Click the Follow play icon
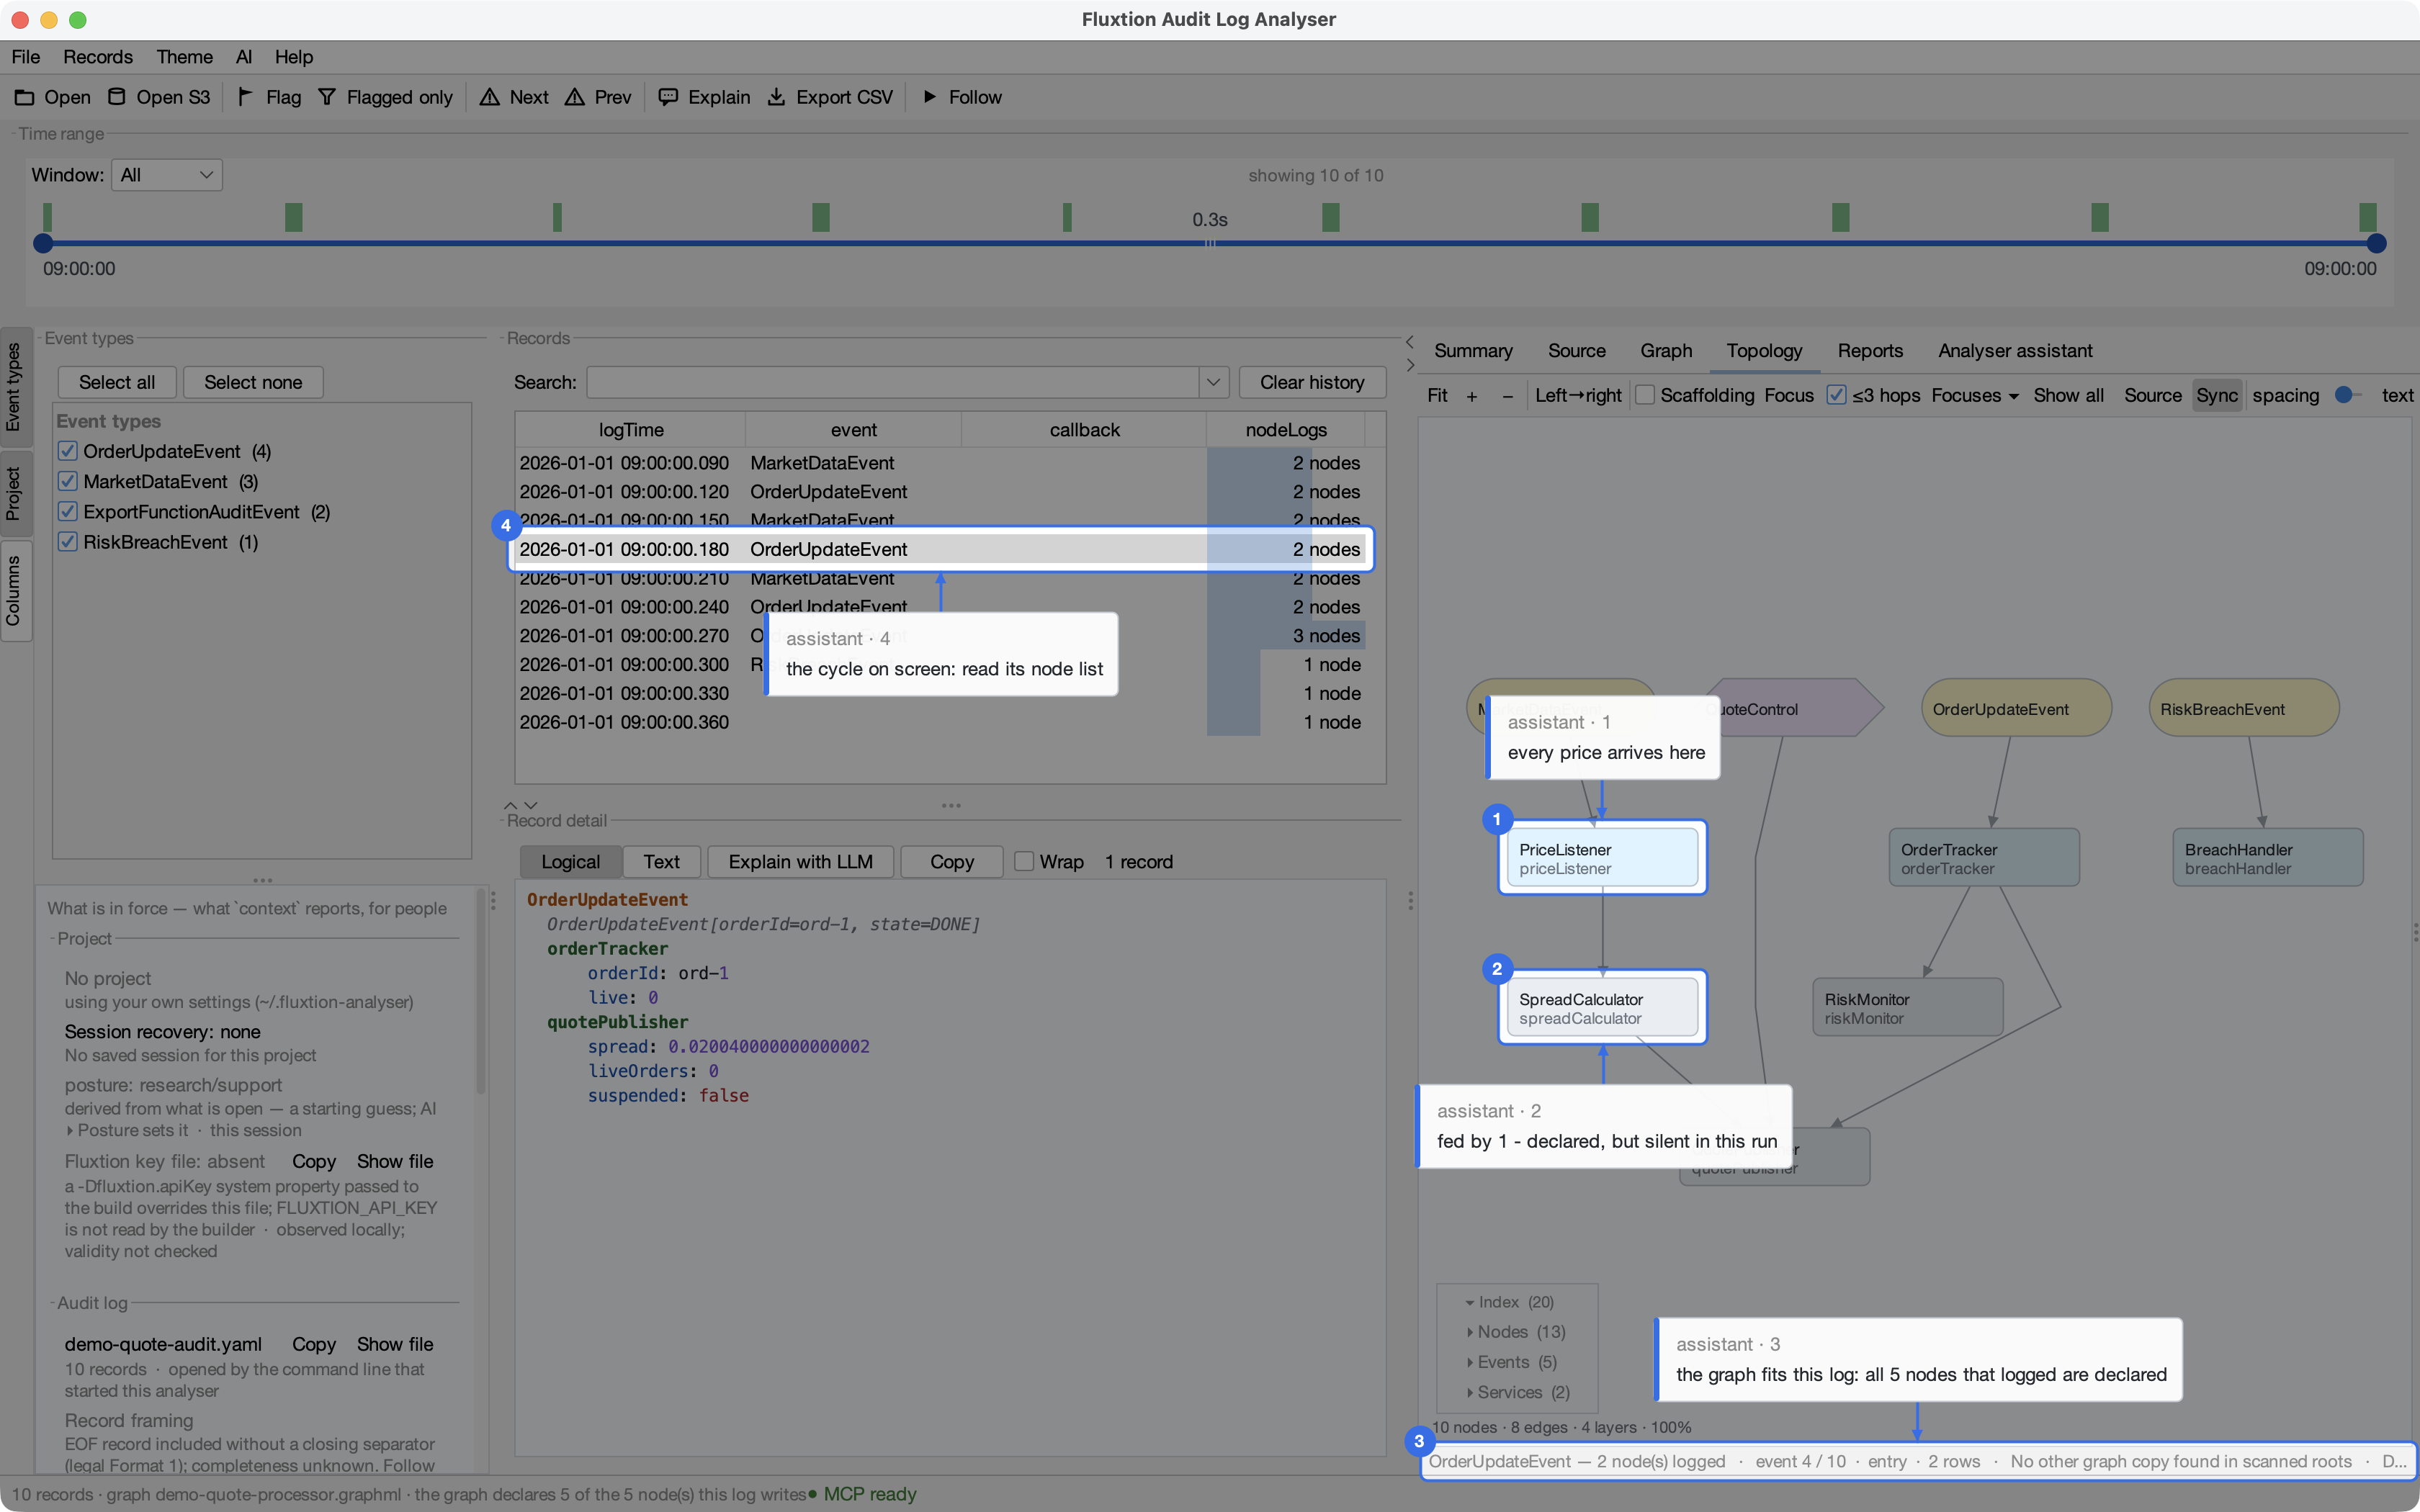Viewport: 2420px width, 1512px height. pos(930,97)
